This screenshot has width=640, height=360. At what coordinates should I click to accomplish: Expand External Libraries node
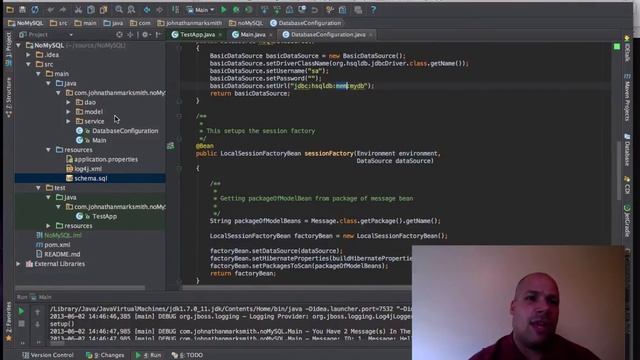point(18,264)
